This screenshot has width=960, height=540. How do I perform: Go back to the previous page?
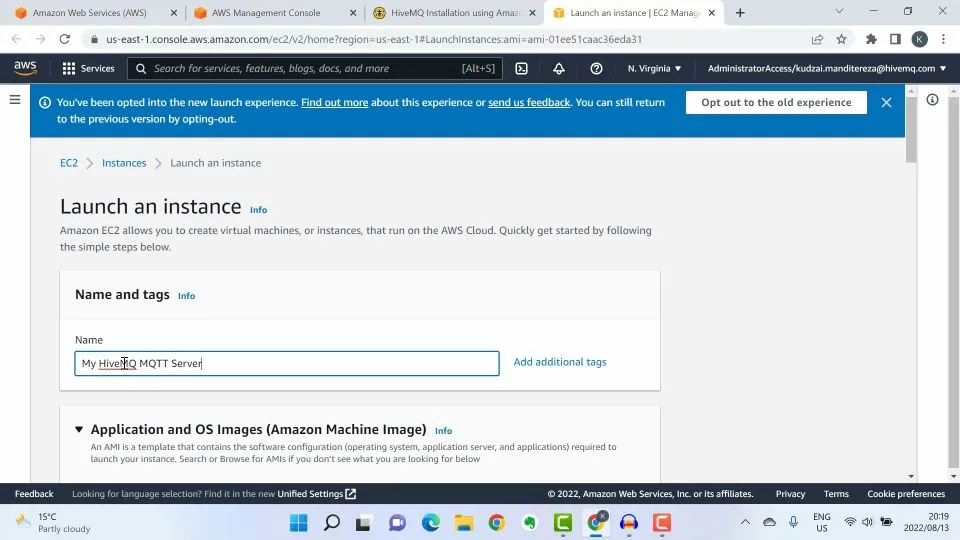click(x=17, y=39)
